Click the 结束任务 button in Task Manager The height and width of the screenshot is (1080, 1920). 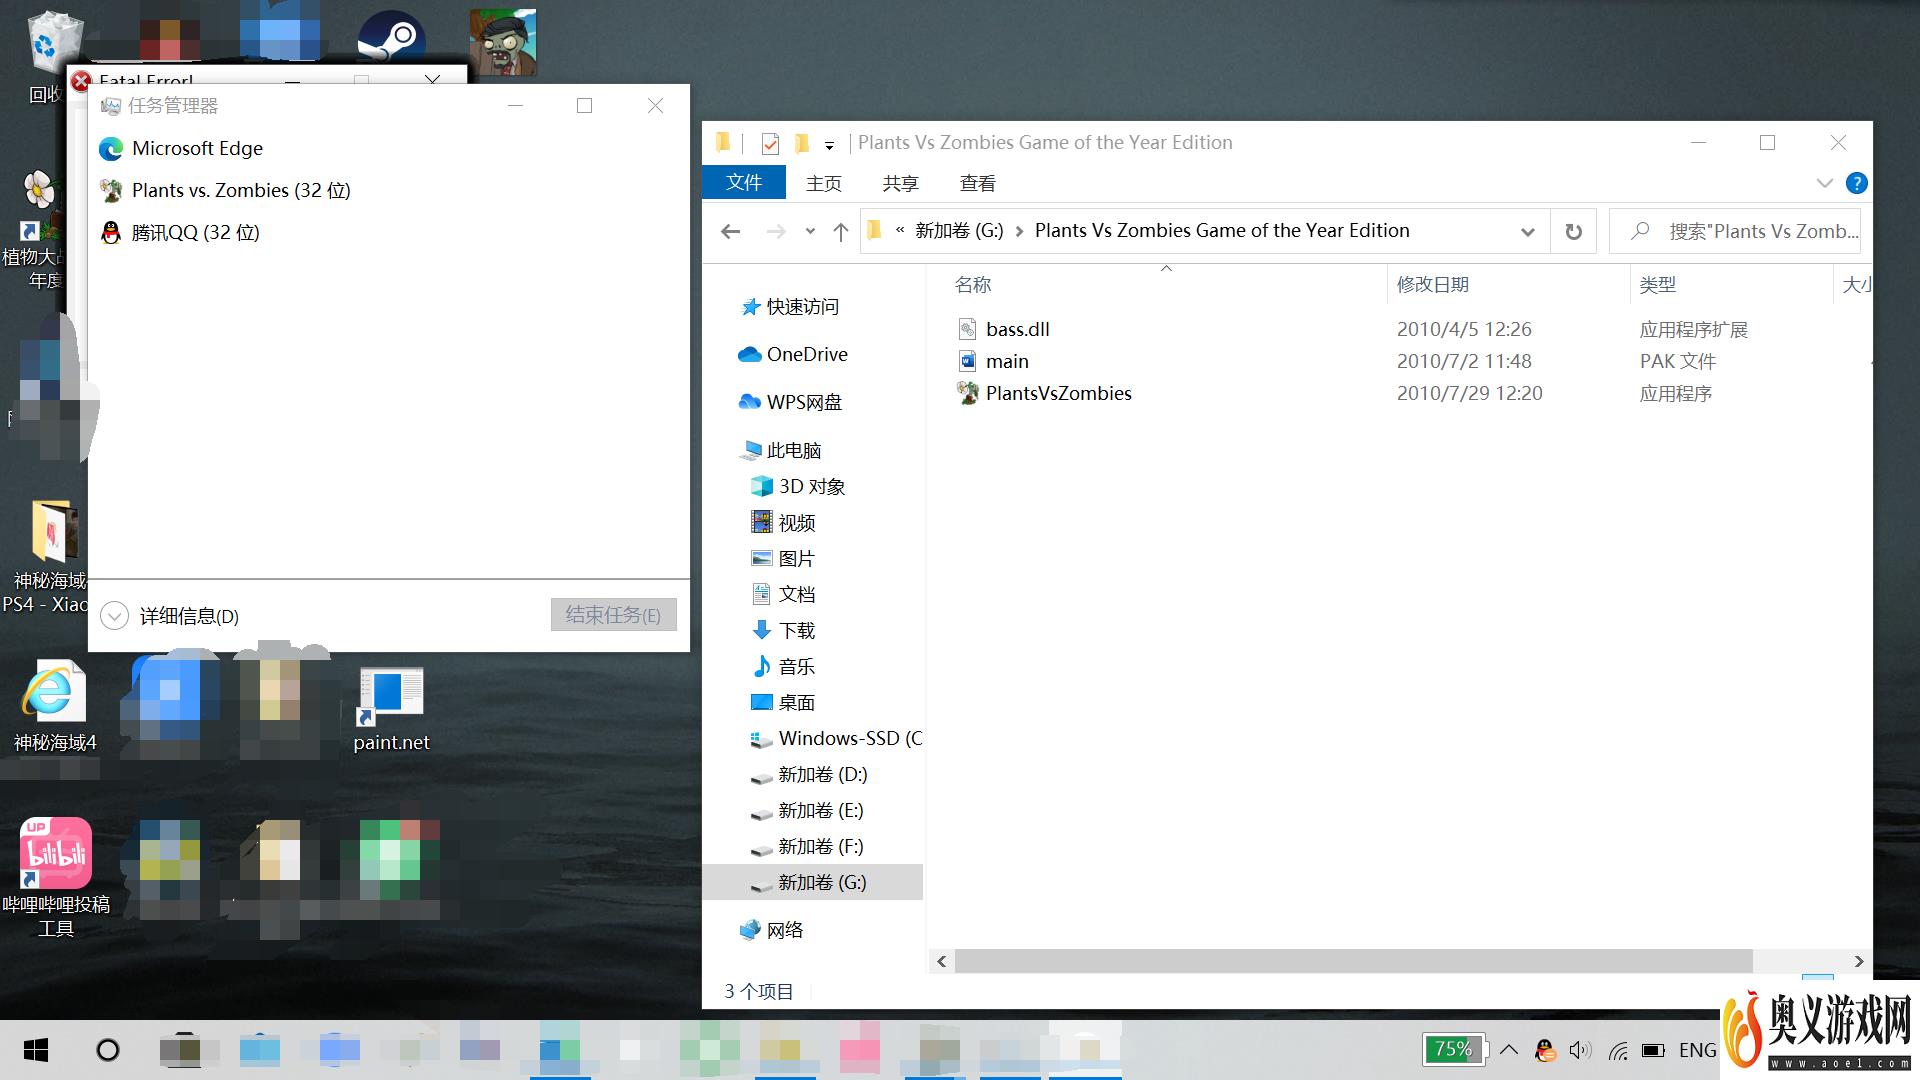[613, 615]
